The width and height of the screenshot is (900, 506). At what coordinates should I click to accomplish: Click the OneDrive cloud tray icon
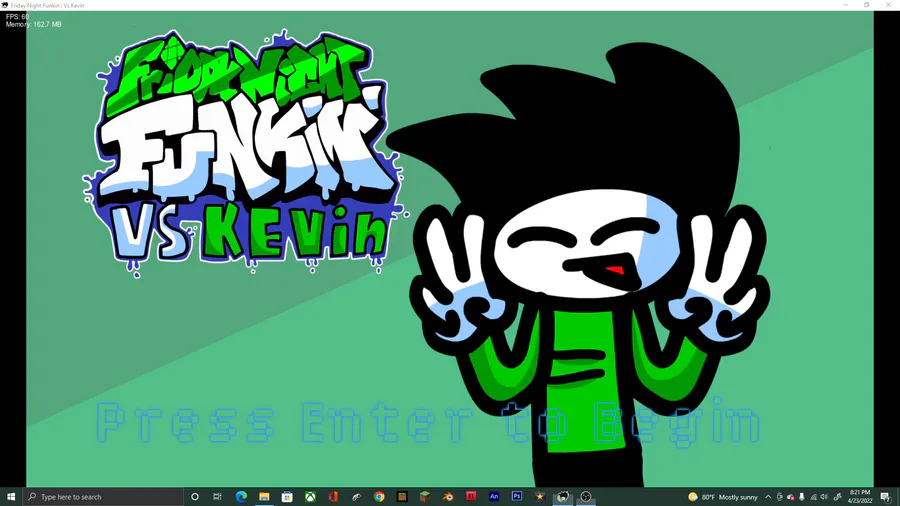pyautogui.click(x=791, y=497)
